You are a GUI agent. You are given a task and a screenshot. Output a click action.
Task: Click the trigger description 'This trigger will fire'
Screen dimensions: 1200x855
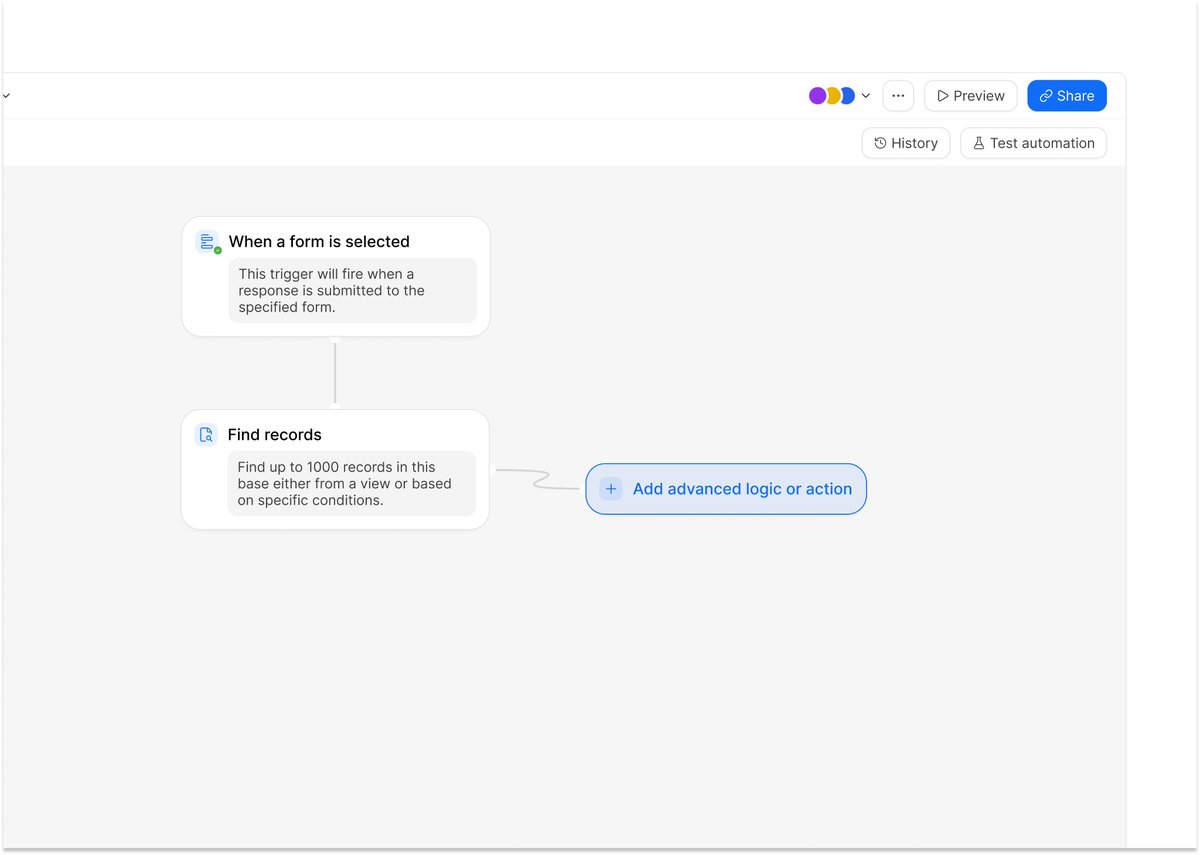coord(353,291)
